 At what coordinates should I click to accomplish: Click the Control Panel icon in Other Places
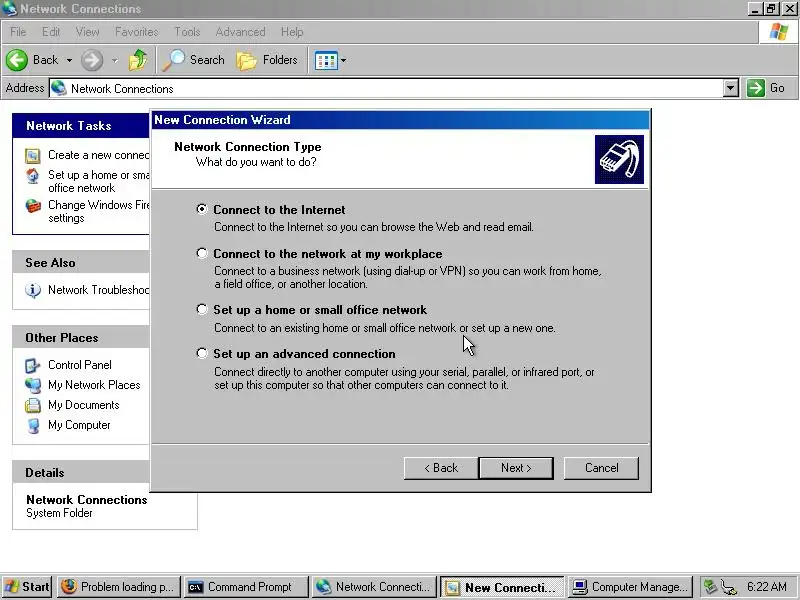33,365
